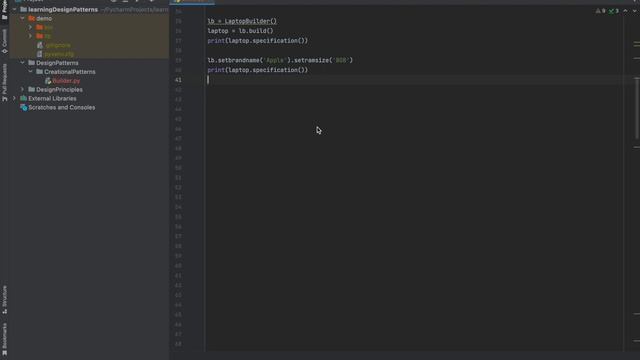Select the demo folder
Image resolution: width=640 pixels, height=360 pixels.
44,18
